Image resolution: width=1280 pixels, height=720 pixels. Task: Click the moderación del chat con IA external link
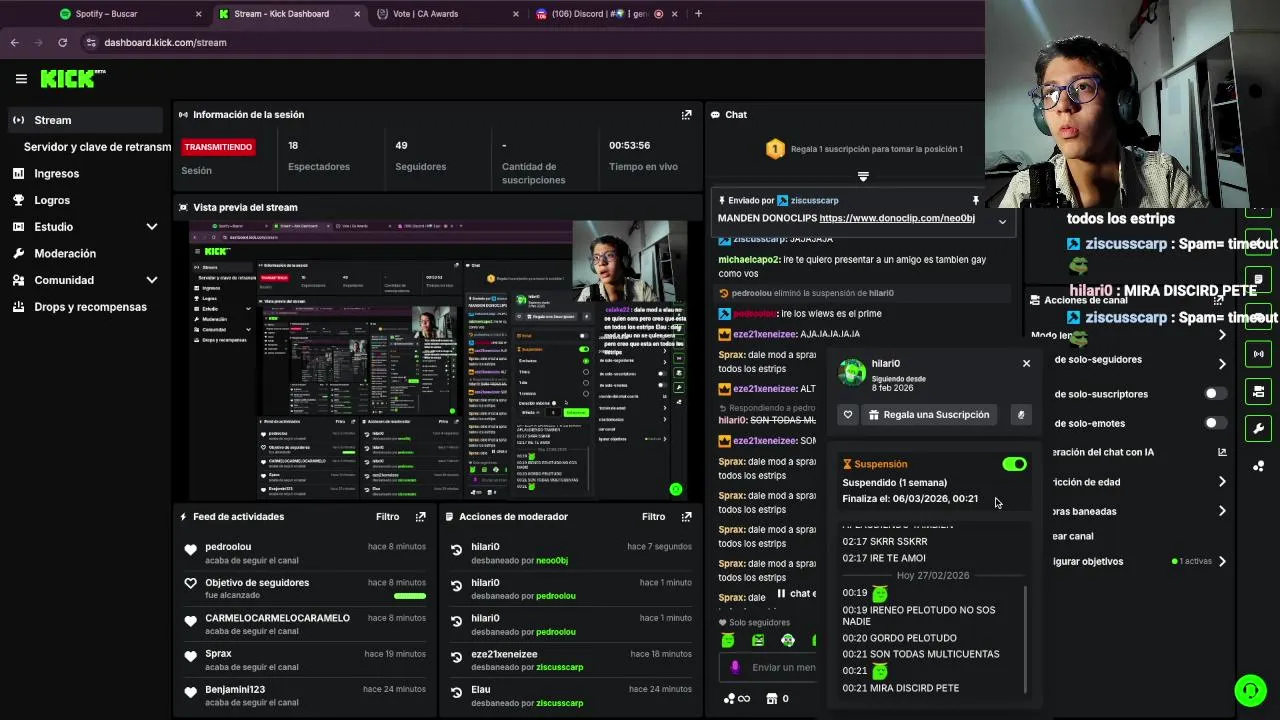(x=1222, y=452)
